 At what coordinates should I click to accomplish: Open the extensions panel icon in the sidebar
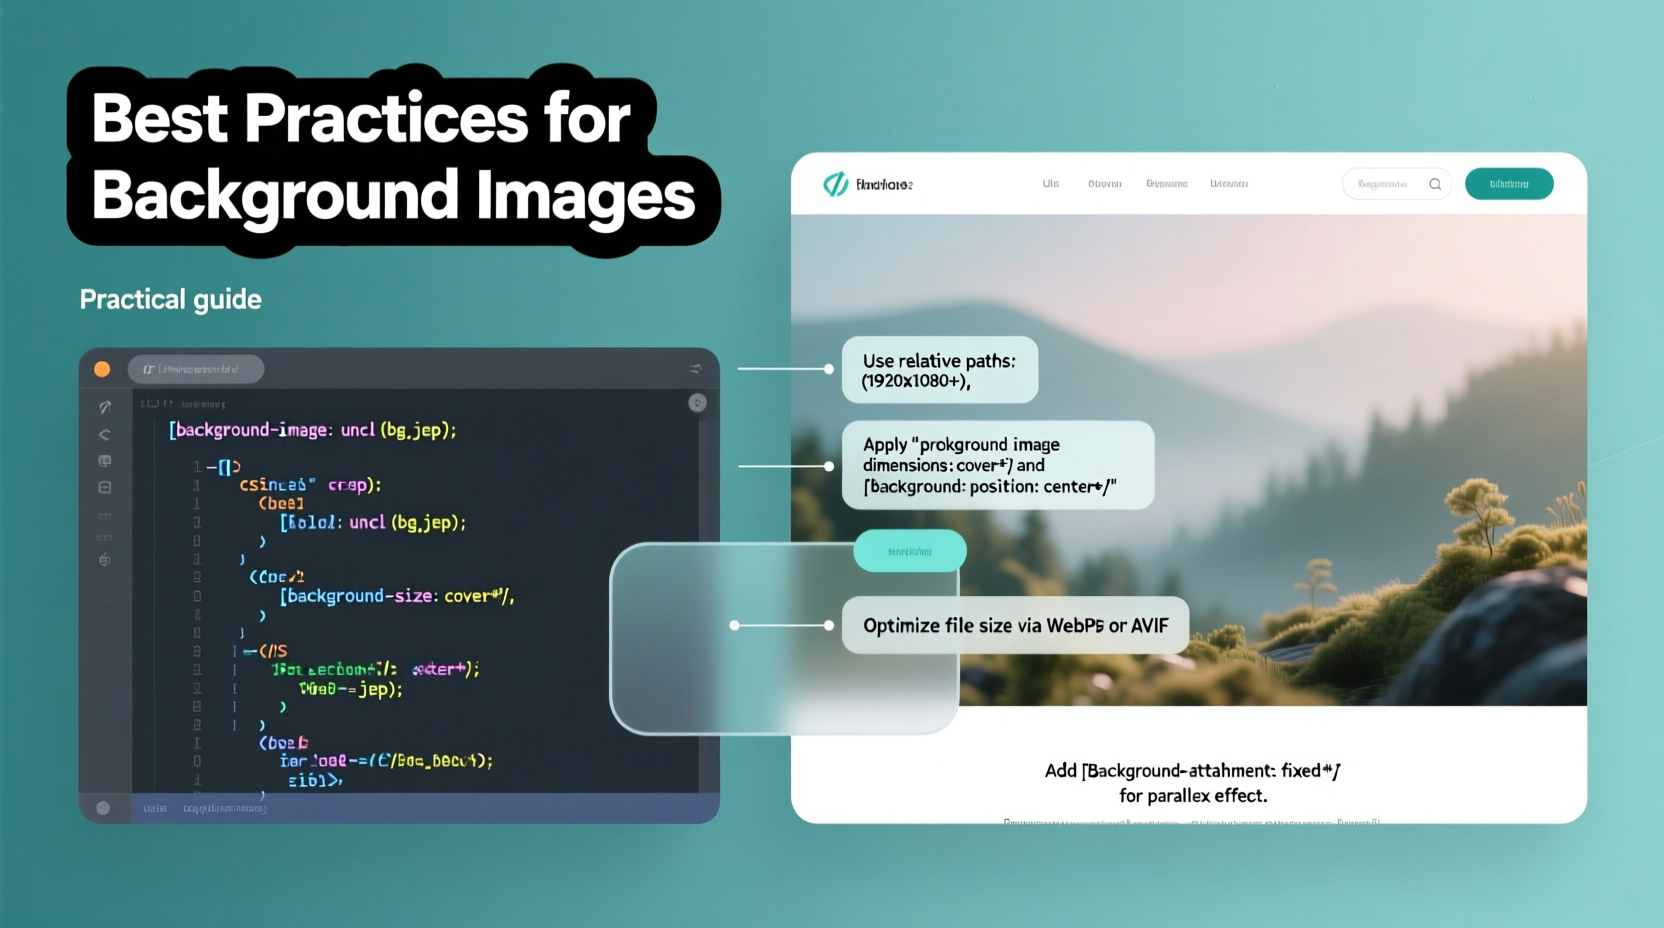coord(104,488)
